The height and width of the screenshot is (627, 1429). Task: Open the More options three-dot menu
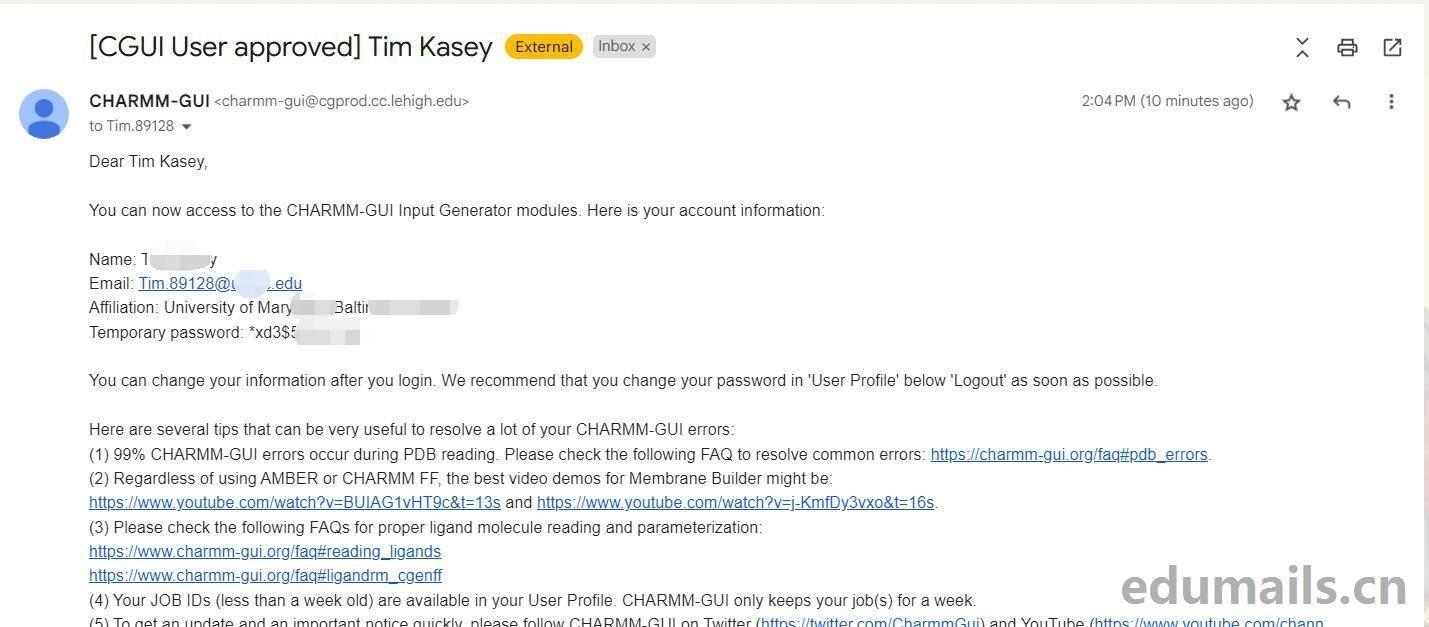(x=1391, y=102)
